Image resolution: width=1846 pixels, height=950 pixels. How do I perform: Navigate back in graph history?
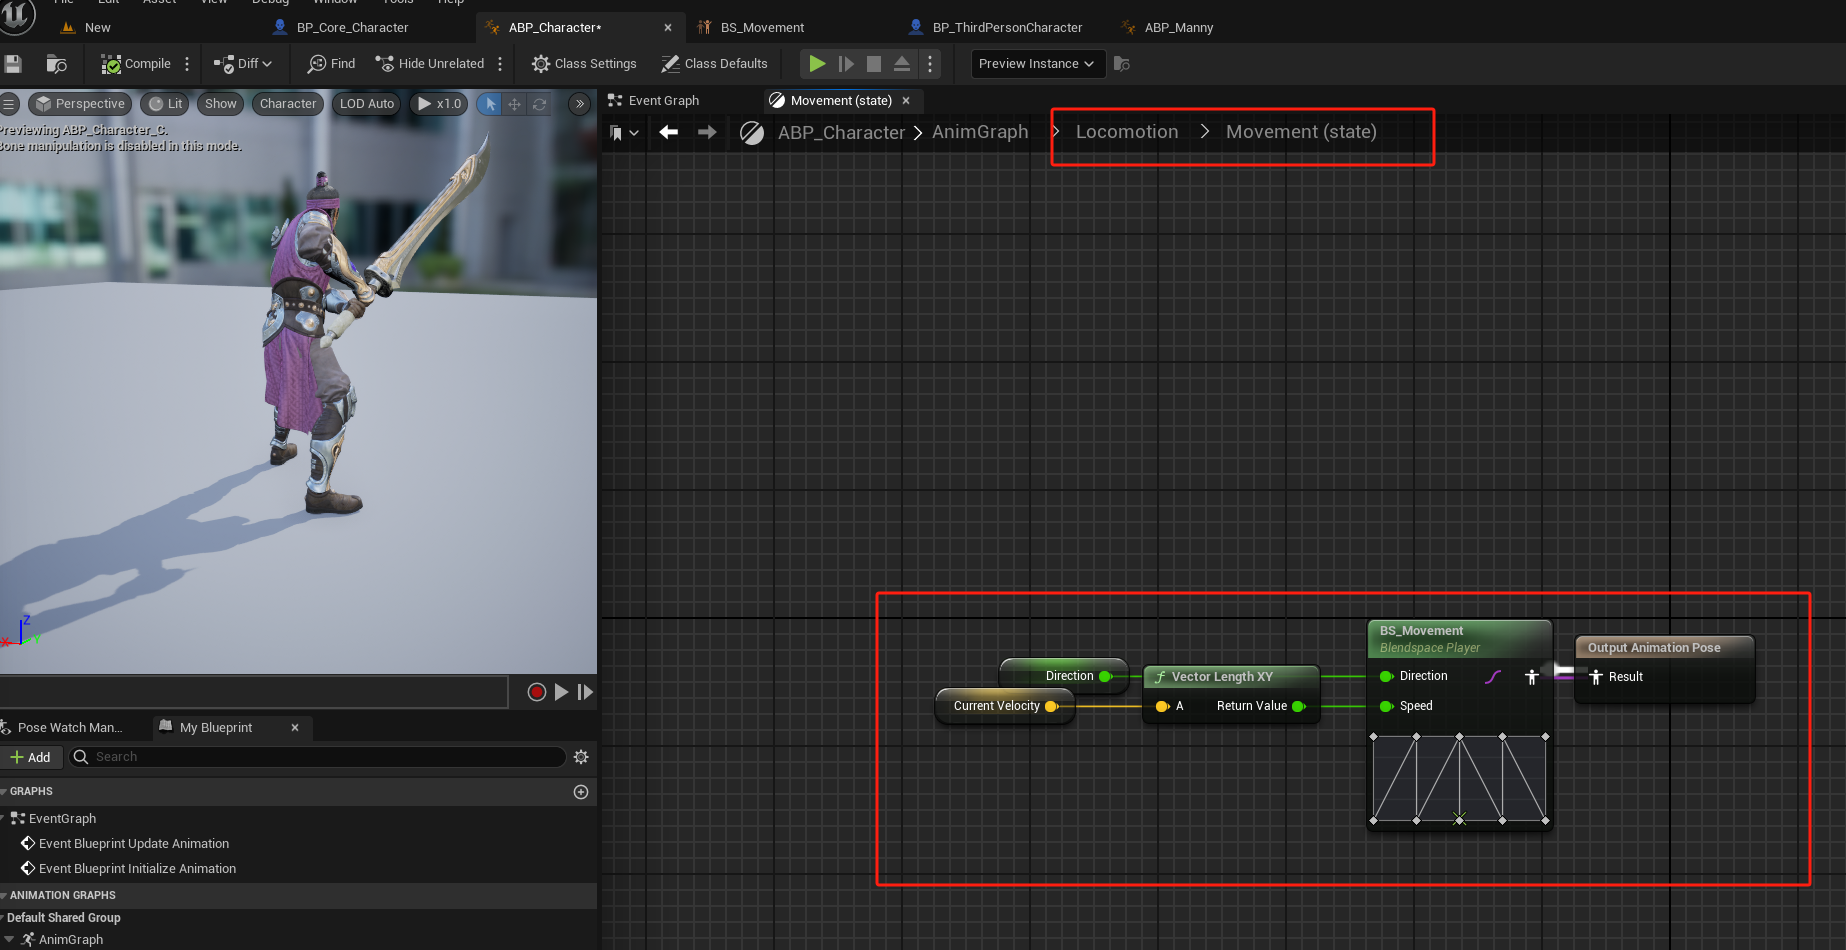669,132
